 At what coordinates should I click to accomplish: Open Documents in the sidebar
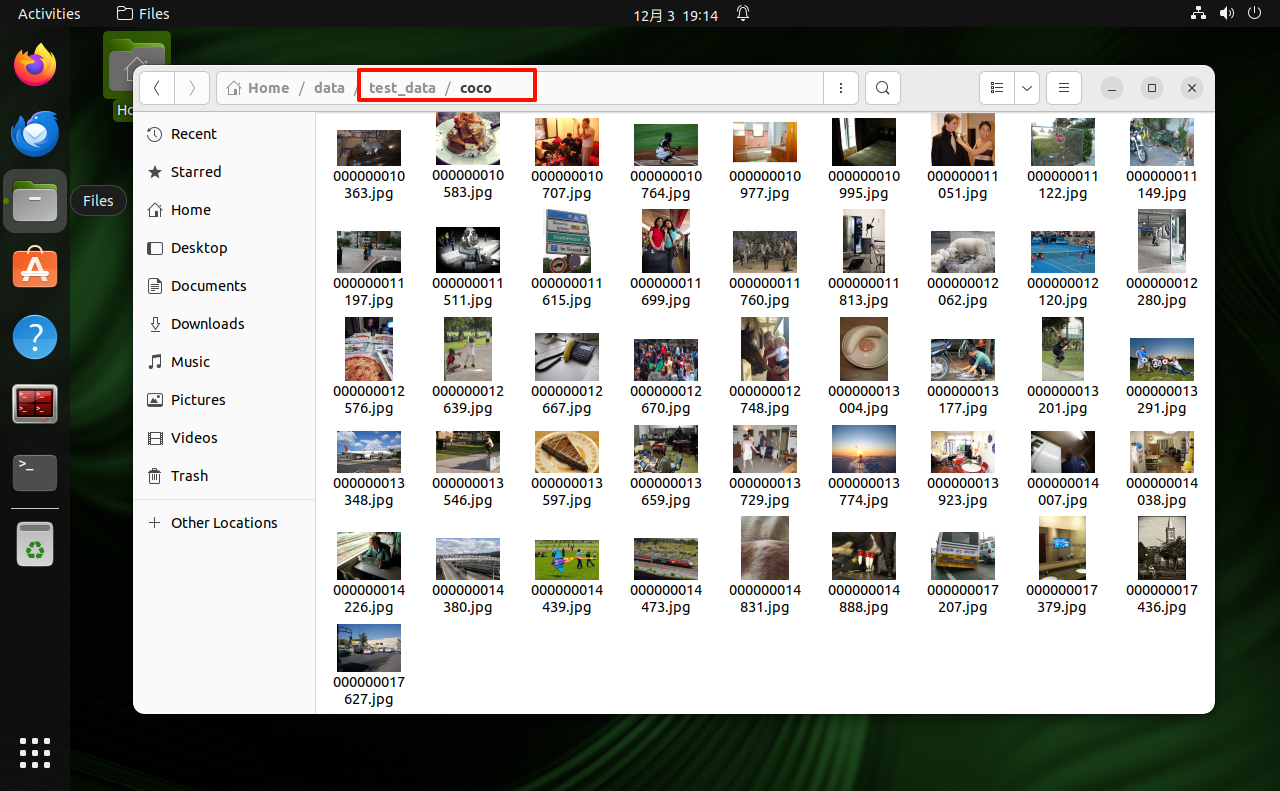pos(225,286)
